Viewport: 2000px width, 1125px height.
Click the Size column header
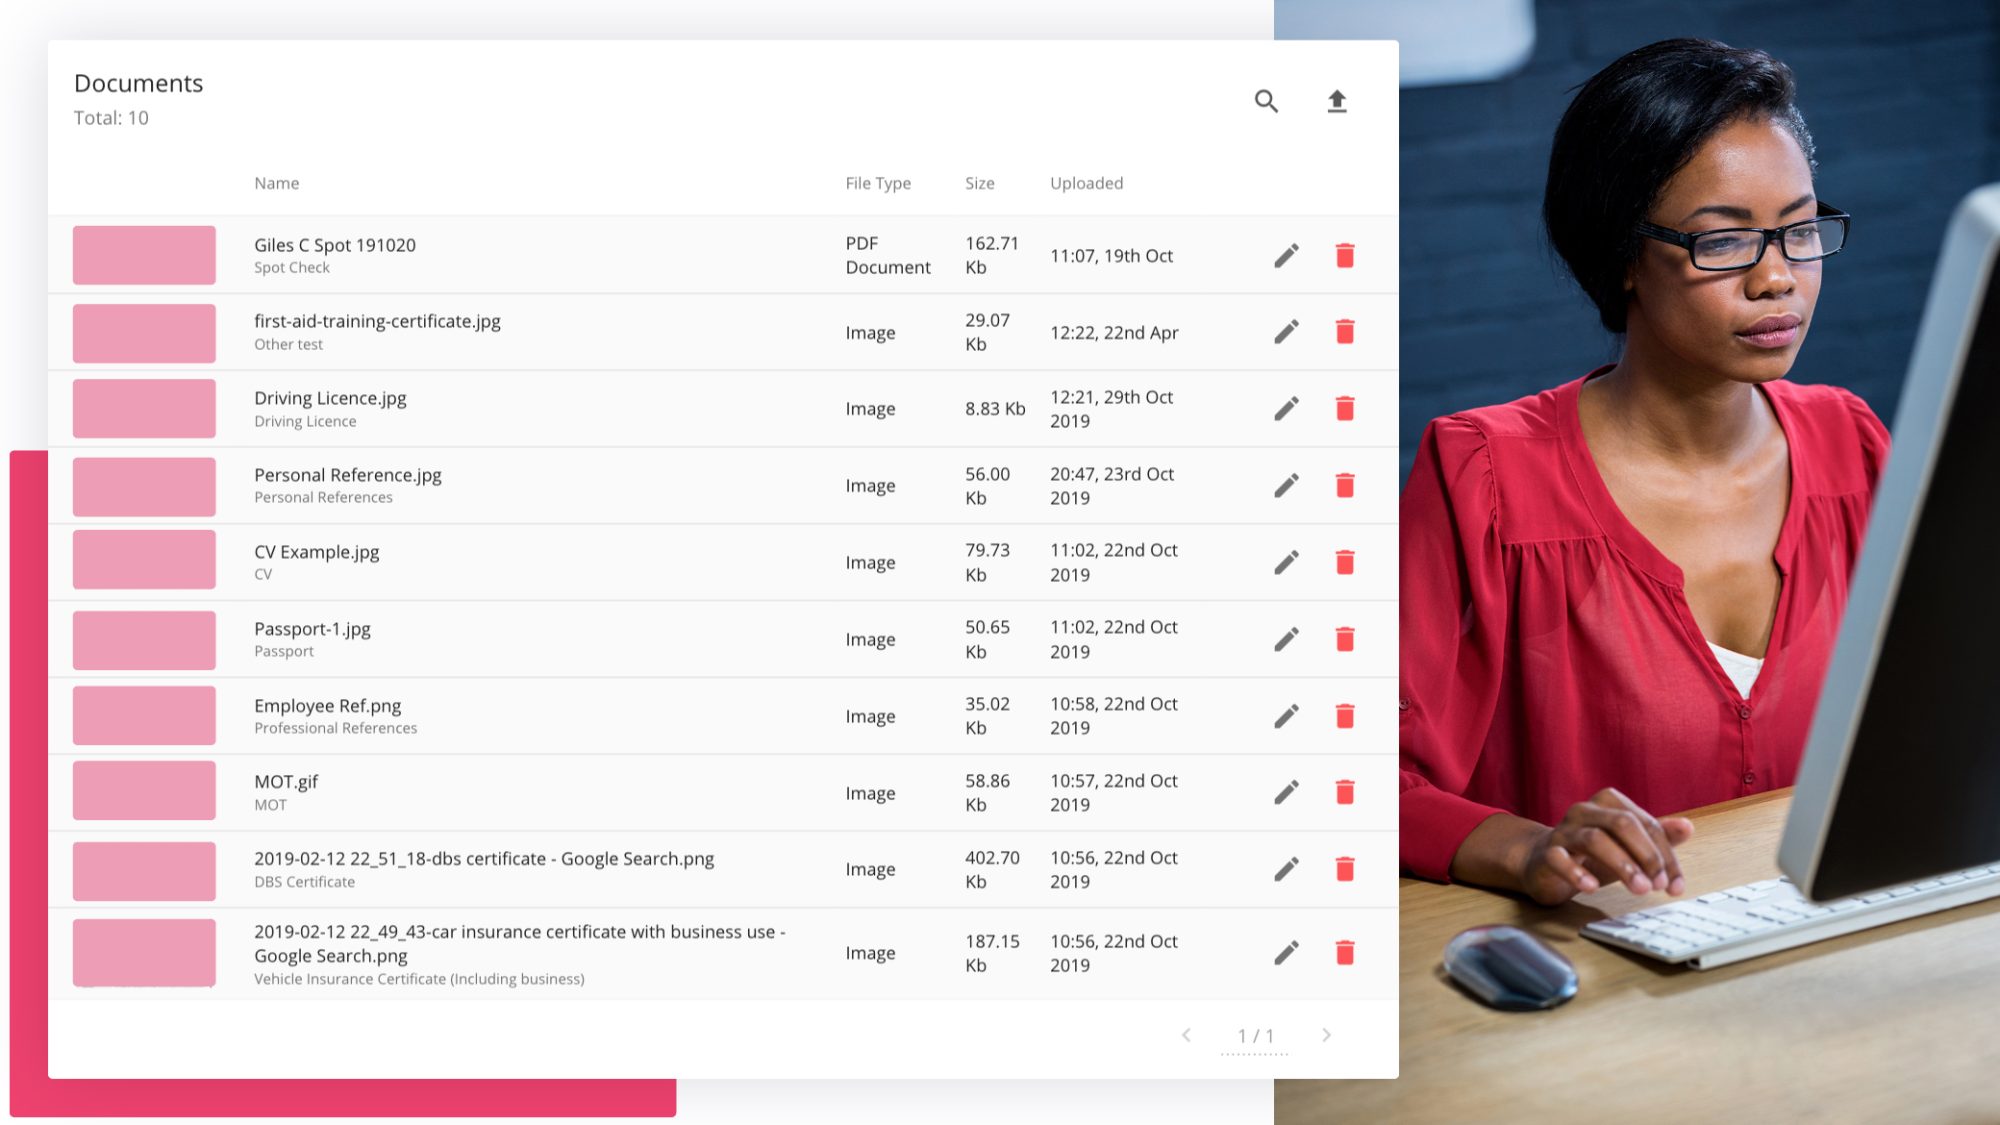(980, 183)
